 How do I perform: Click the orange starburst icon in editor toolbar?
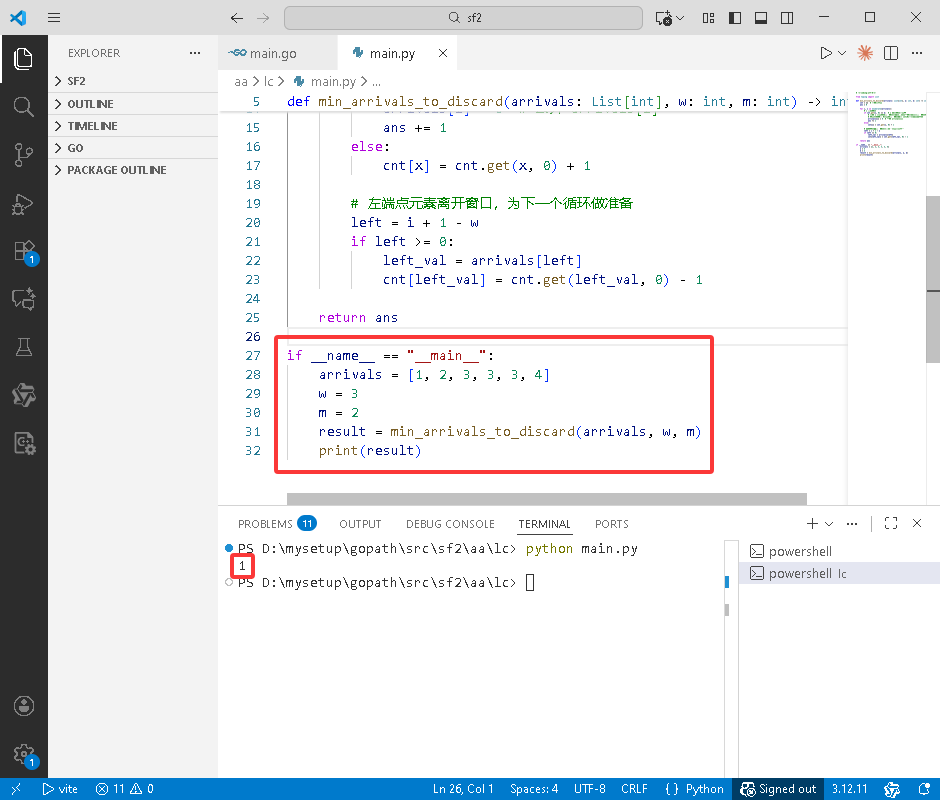[864, 53]
